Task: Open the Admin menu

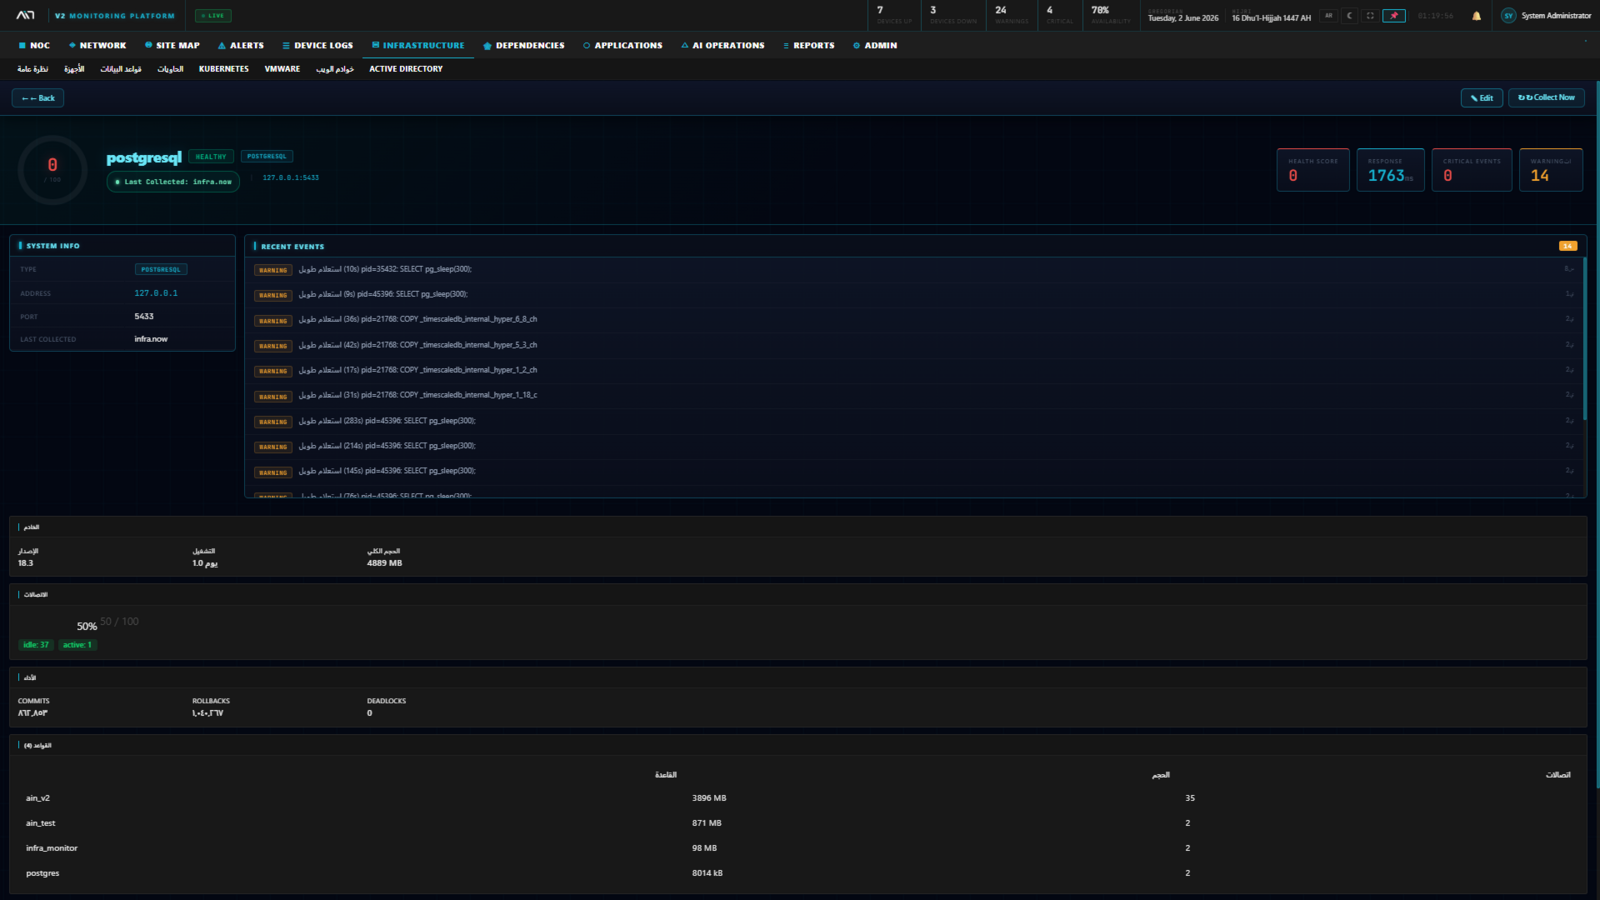Action: [x=875, y=45]
